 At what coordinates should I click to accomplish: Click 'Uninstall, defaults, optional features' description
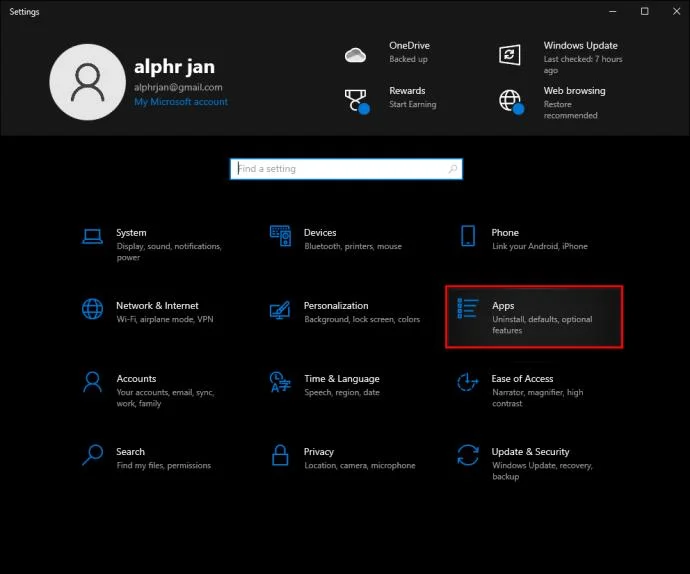(x=542, y=325)
